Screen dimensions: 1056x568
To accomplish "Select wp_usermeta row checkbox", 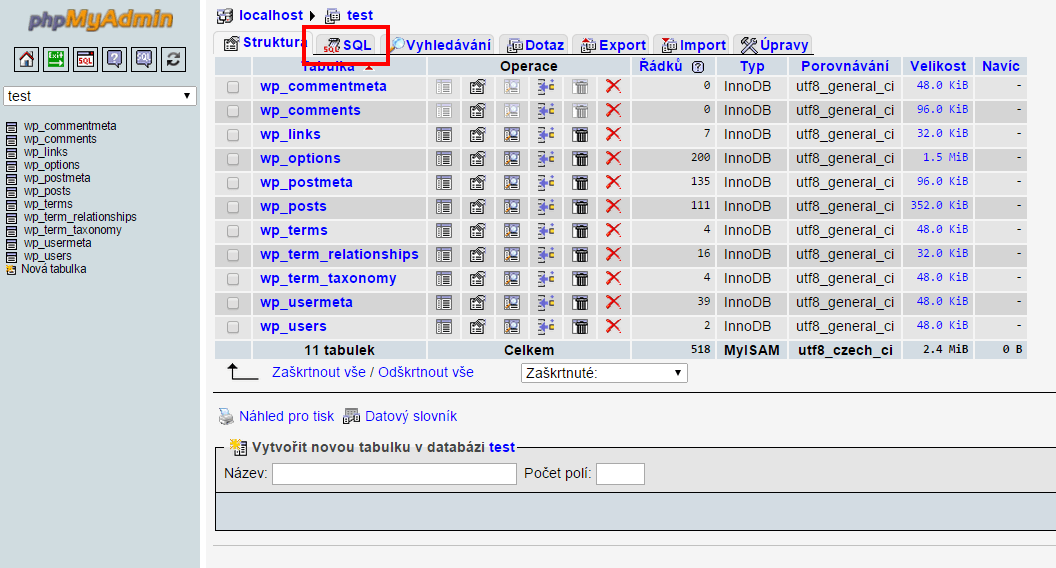I will [x=233, y=303].
